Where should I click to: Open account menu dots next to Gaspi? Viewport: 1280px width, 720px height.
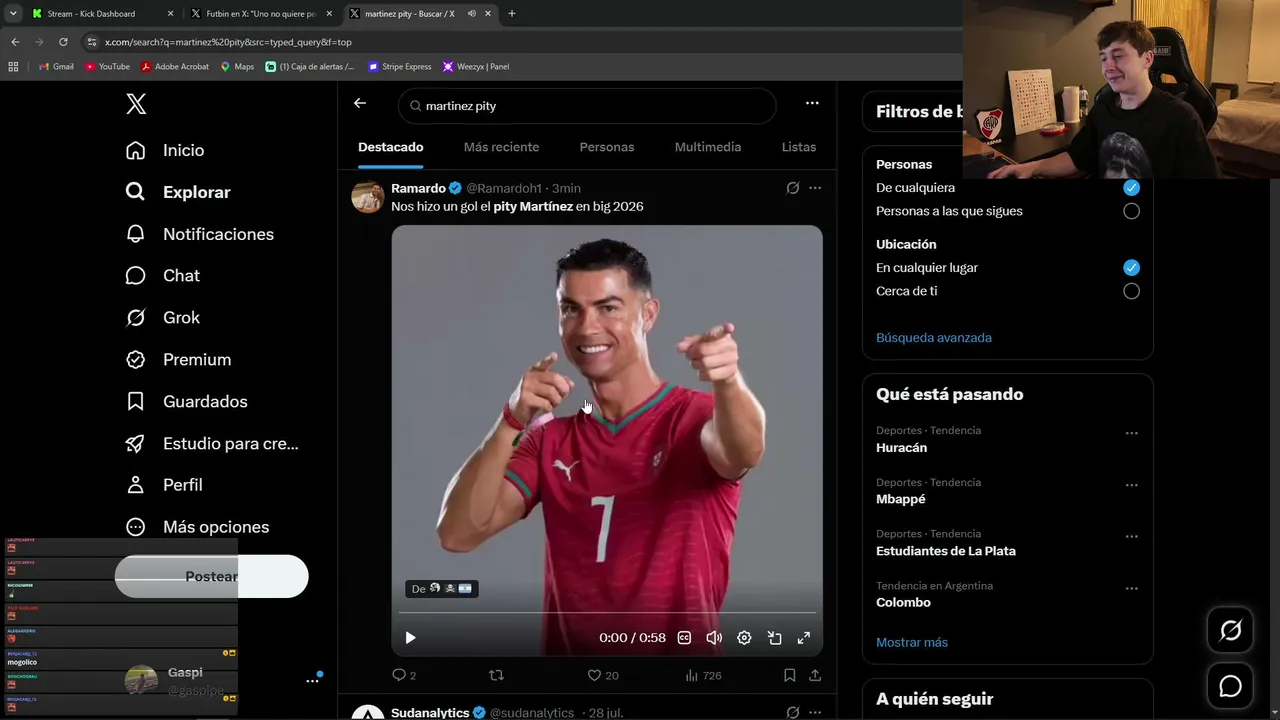pos(312,680)
